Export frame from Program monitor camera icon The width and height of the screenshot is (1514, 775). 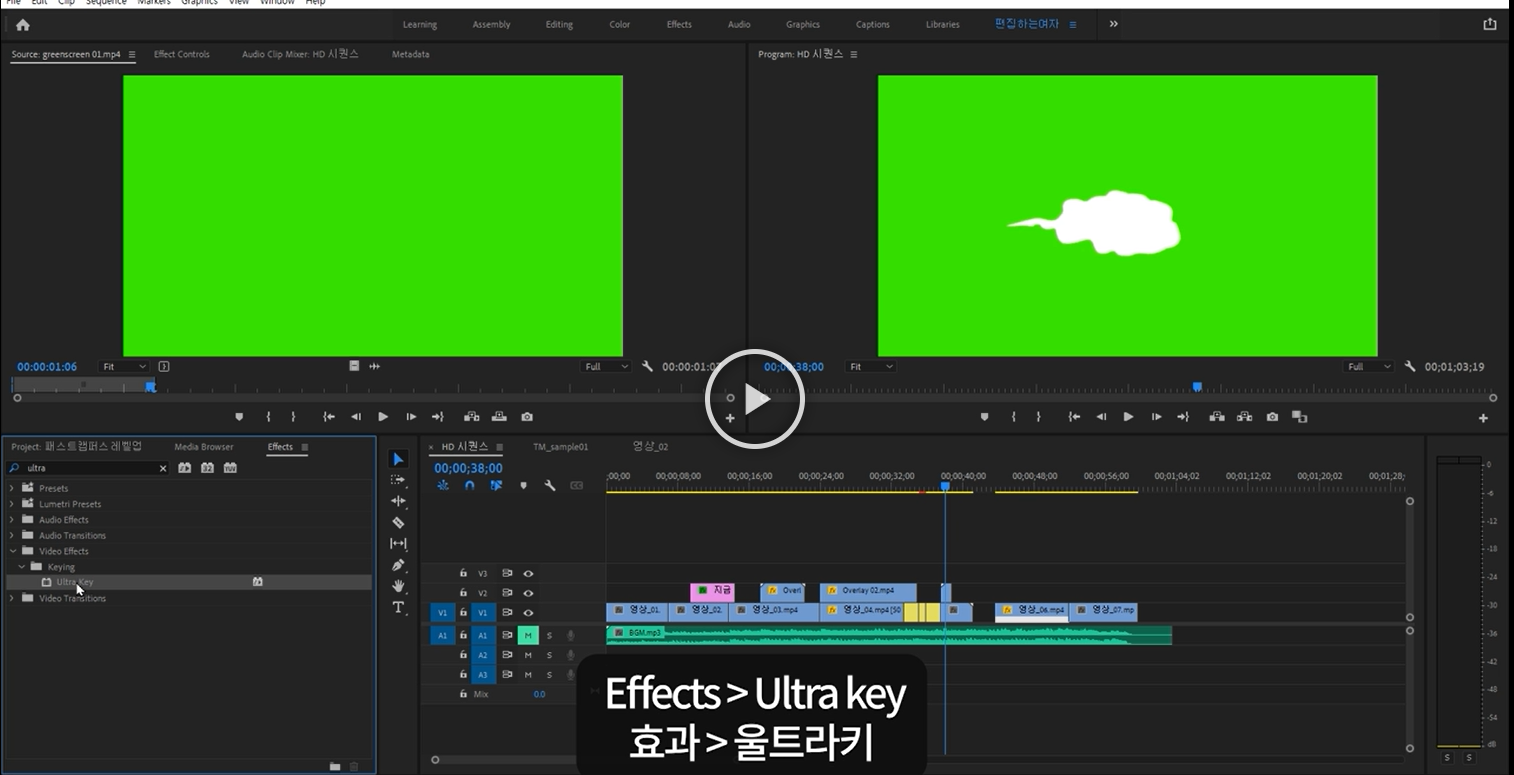point(1272,417)
